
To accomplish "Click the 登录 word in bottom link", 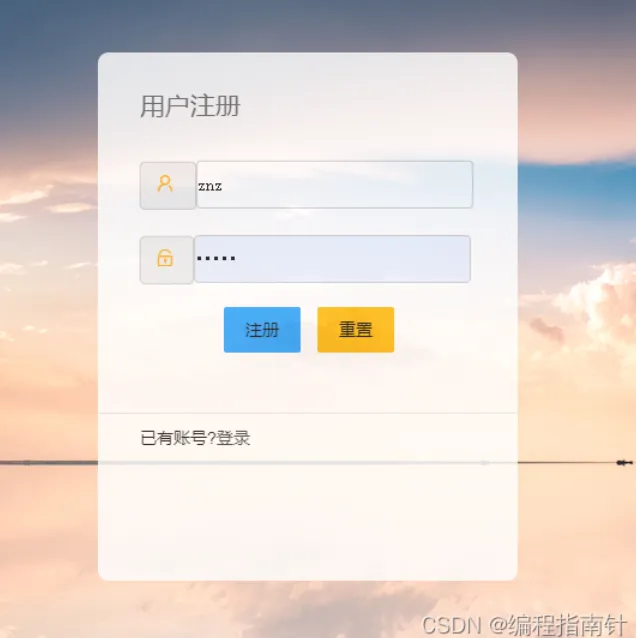I will (233, 438).
